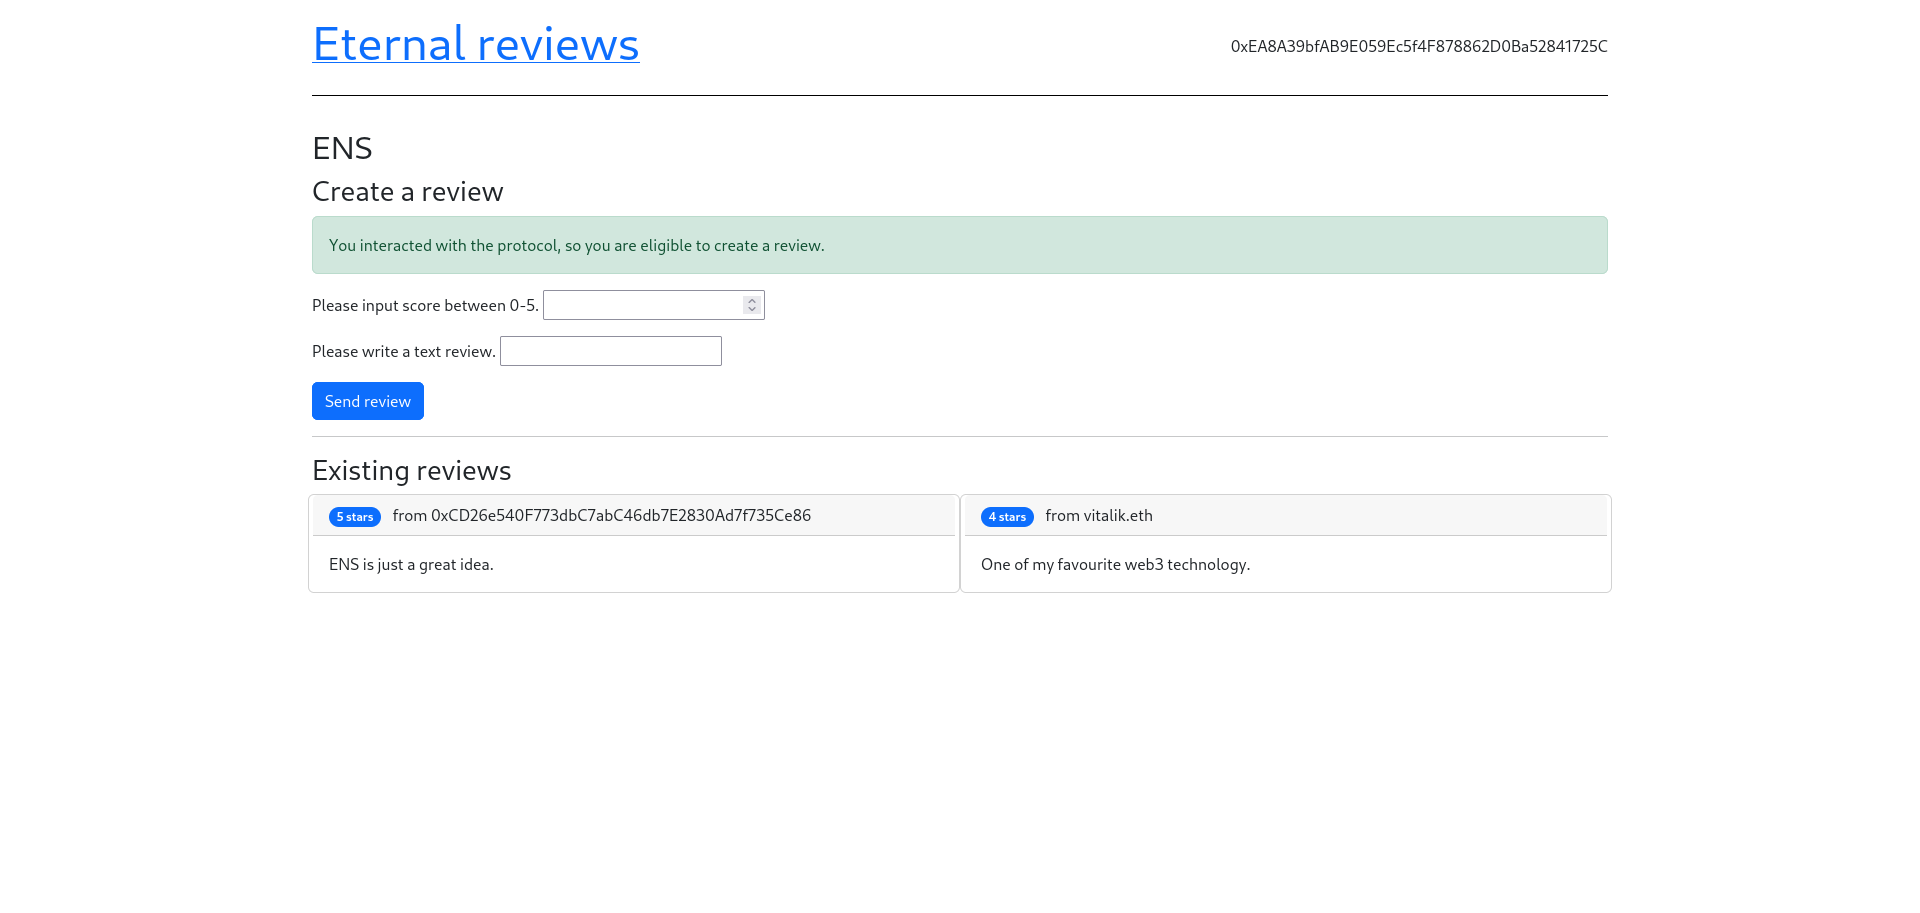1920x913 pixels.
Task: Click the 'Existing reviews' heading
Action: coord(412,470)
